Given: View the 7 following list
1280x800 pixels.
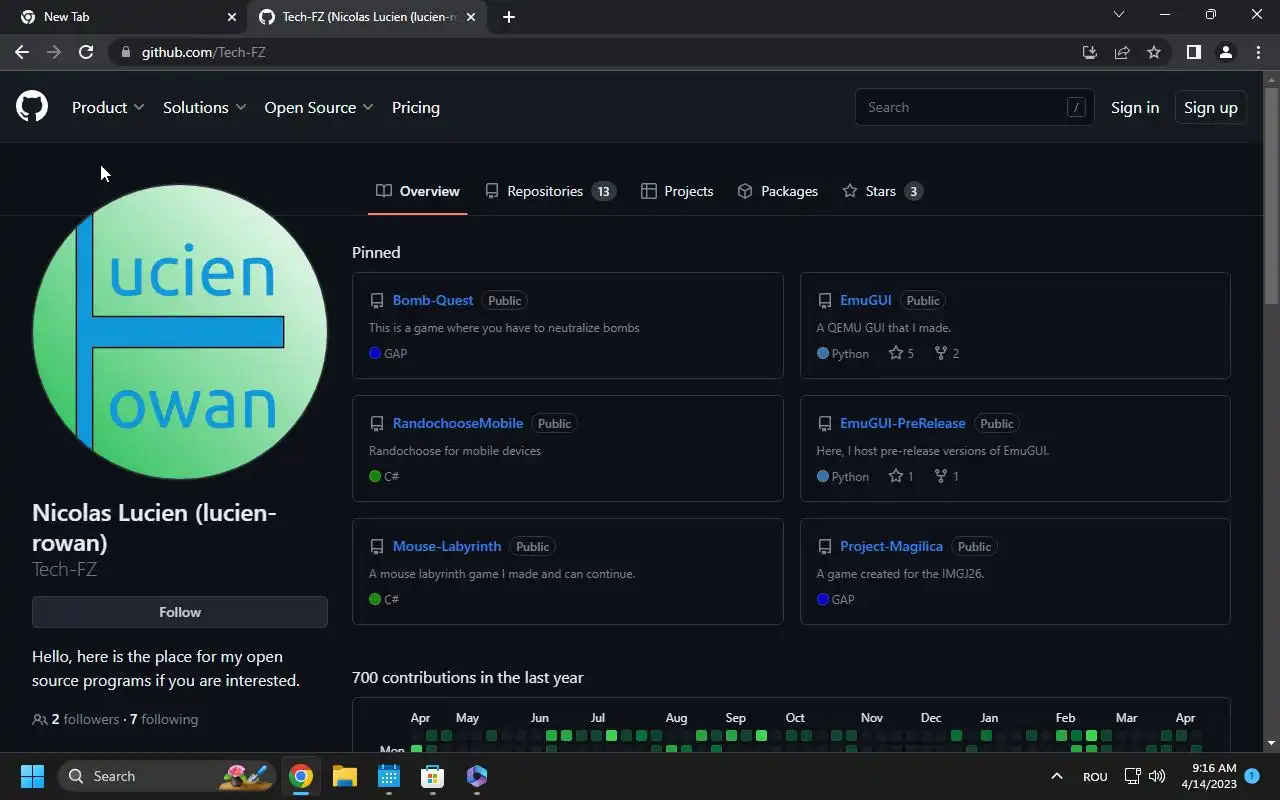Looking at the screenshot, I should pos(164,719).
